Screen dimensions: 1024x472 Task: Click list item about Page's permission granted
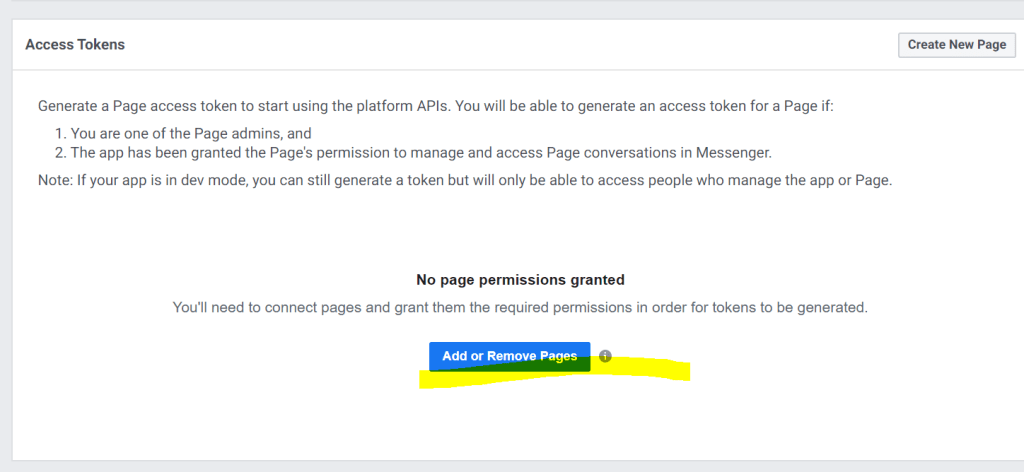tap(420, 153)
